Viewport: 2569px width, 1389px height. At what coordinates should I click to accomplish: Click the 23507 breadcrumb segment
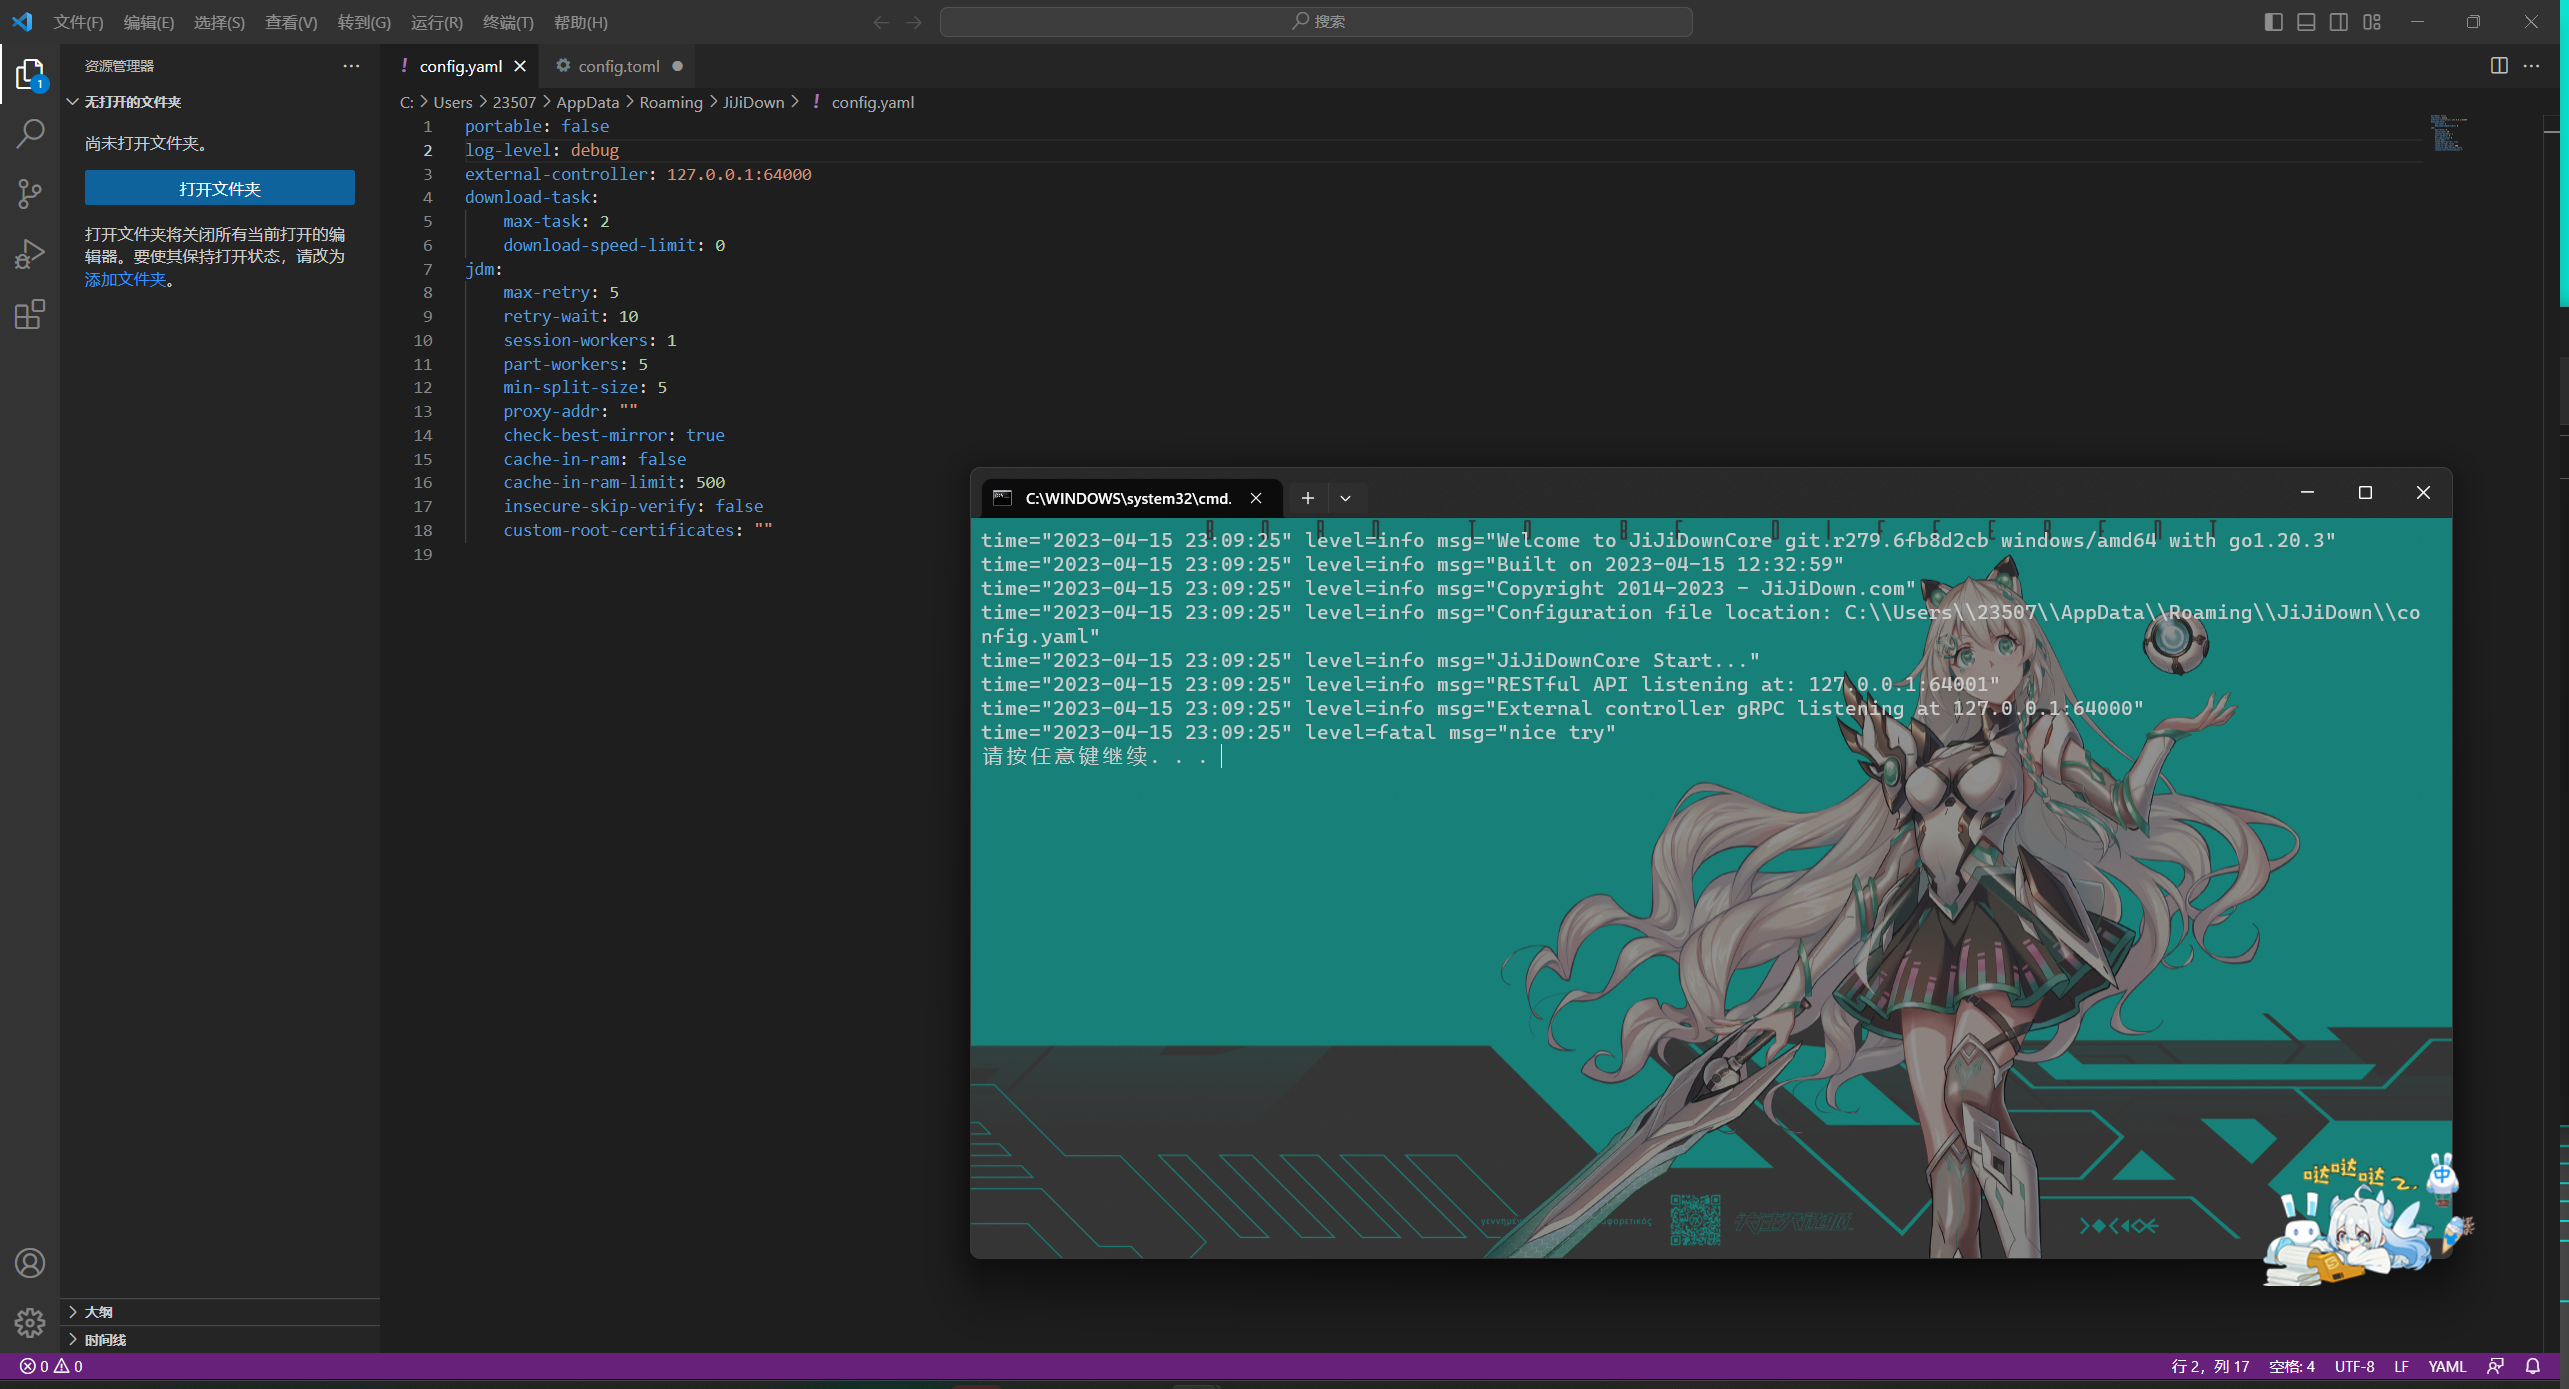point(514,102)
